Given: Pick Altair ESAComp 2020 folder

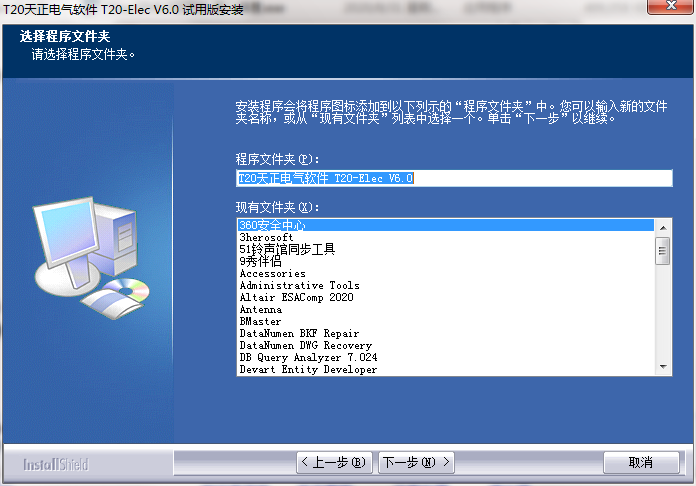Looking at the screenshot, I should [445, 297].
